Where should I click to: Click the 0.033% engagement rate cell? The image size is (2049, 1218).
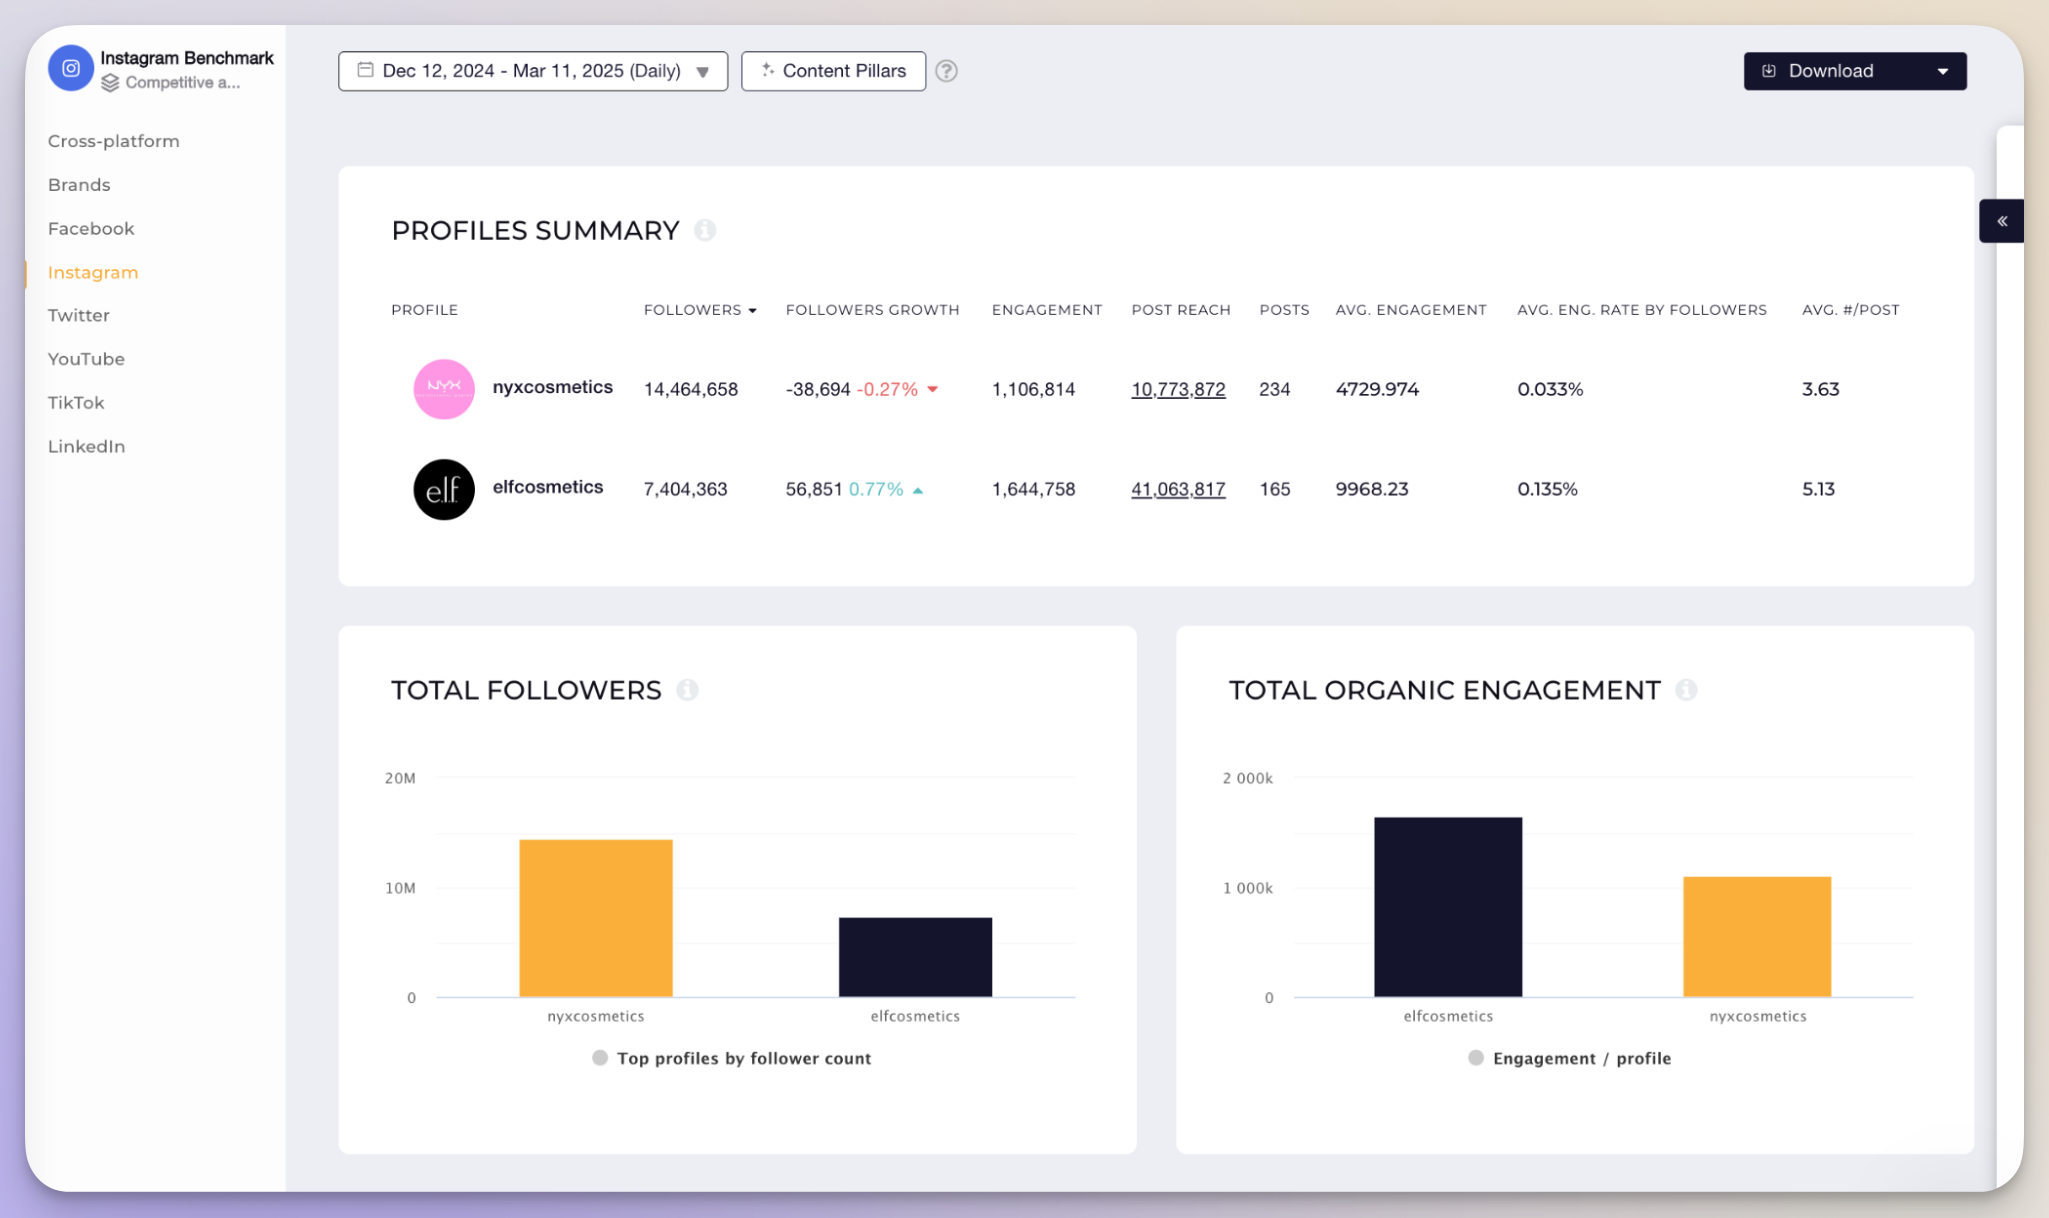click(x=1550, y=389)
